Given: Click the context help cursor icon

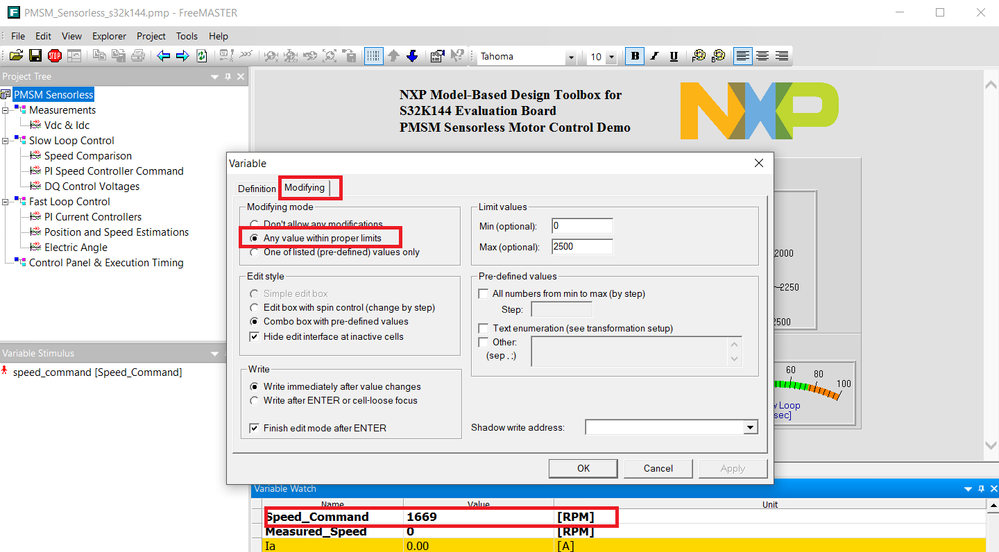Looking at the screenshot, I should pyautogui.click(x=457, y=56).
